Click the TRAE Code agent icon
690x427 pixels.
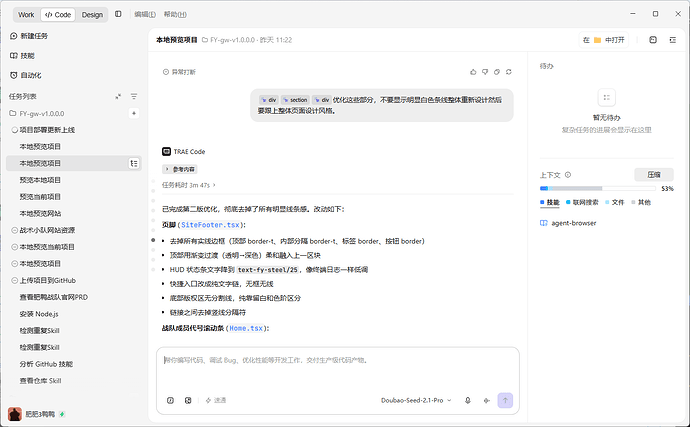tap(166, 151)
